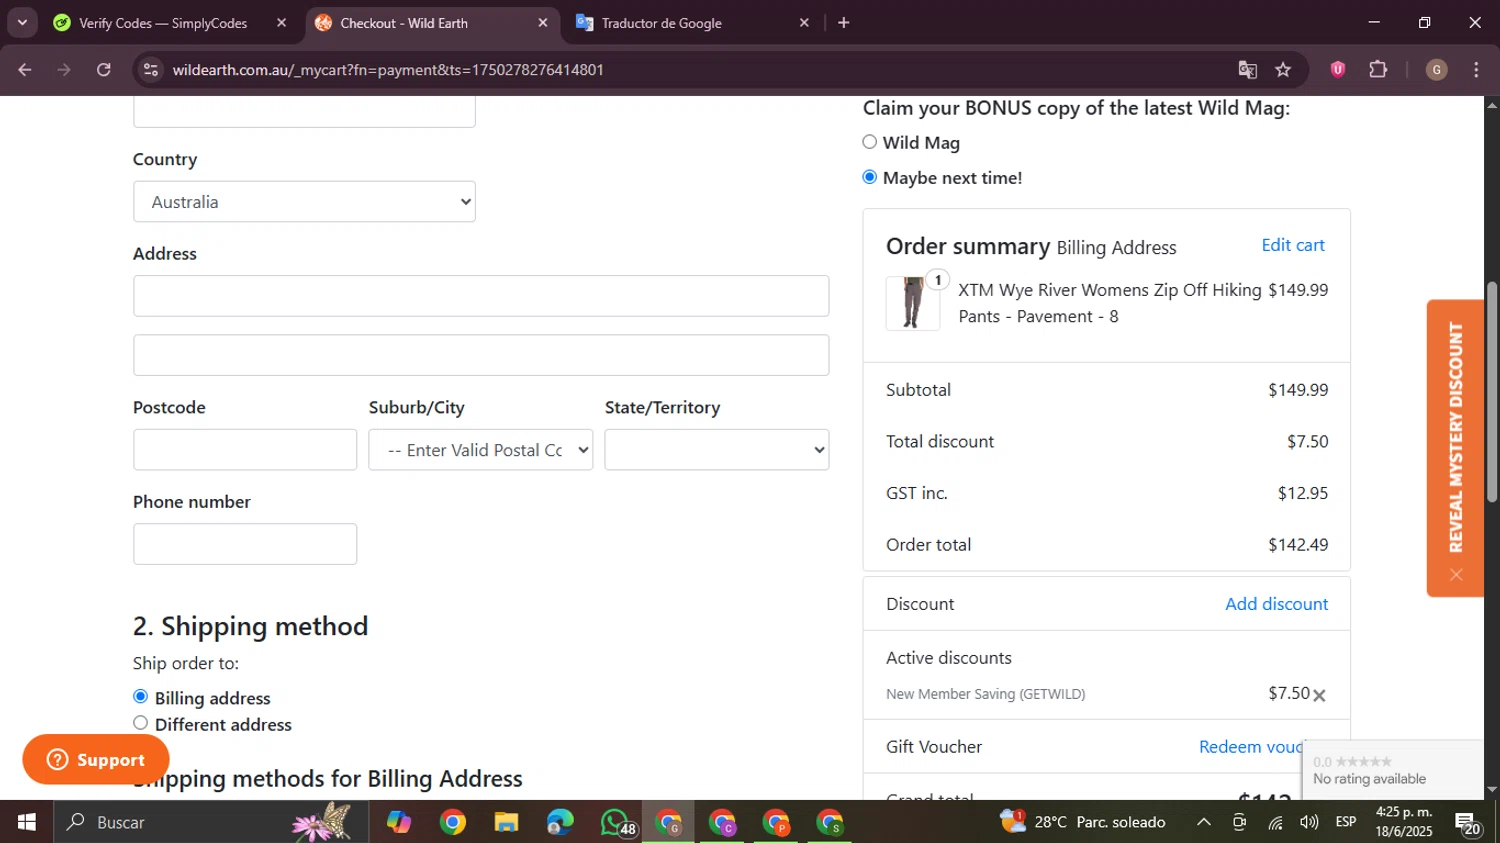Screen dimensions: 1500x843
Task: Open Microsoft Edge from the taskbar
Action: 560,822
